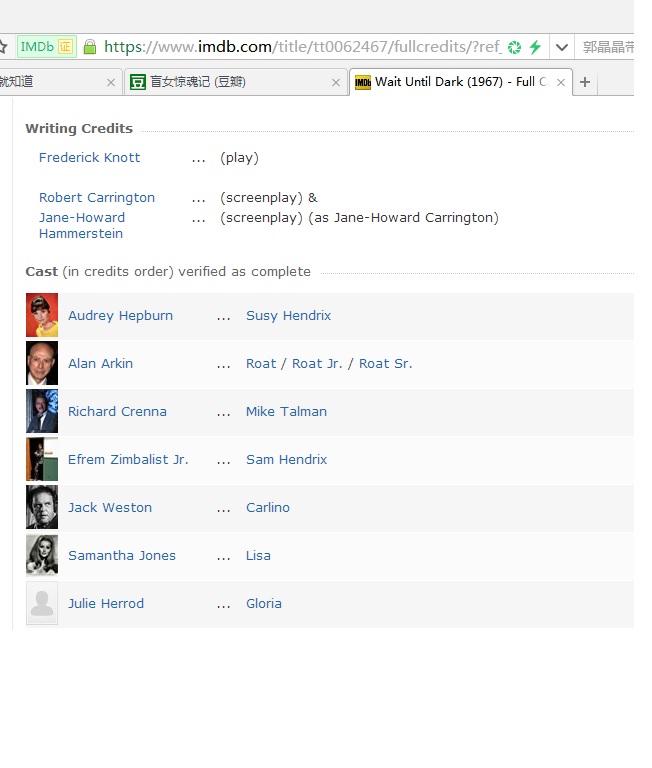The width and height of the screenshot is (652, 768).
Task: Click the IMDb site certificate badge
Action: click(46, 47)
